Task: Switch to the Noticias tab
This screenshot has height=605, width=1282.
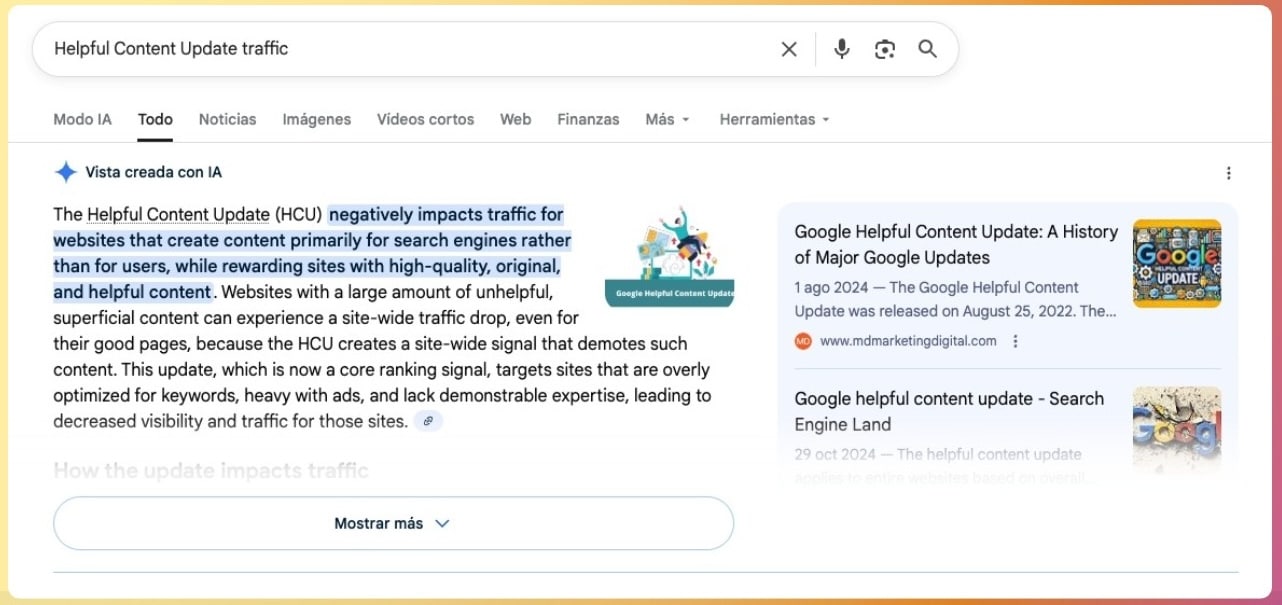Action: pos(227,119)
